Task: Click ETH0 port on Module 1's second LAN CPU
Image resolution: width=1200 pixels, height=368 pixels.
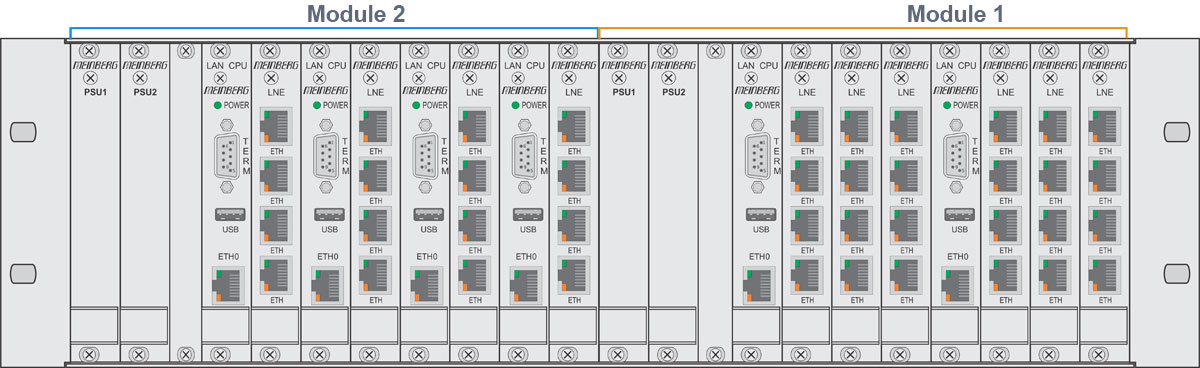Action: tap(956, 286)
